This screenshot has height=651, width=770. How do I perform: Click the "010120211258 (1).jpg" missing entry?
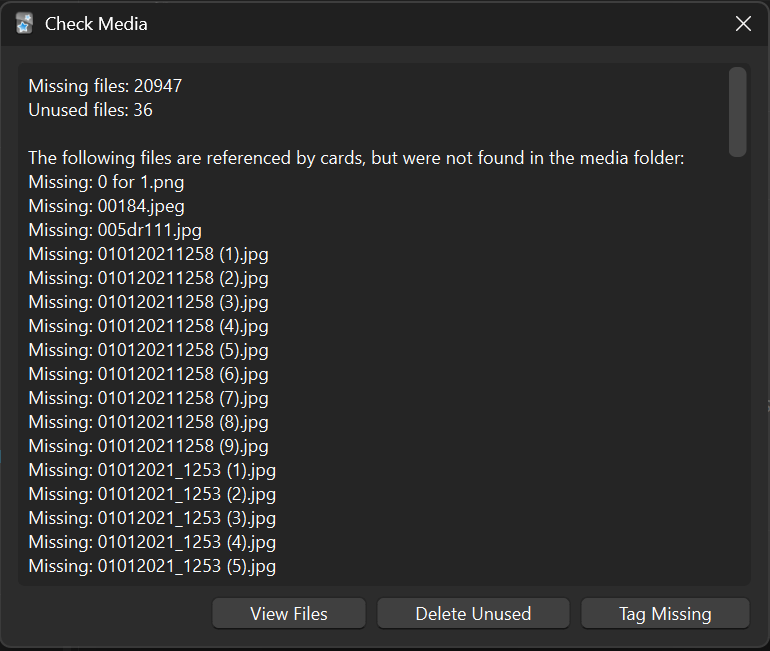point(148,254)
